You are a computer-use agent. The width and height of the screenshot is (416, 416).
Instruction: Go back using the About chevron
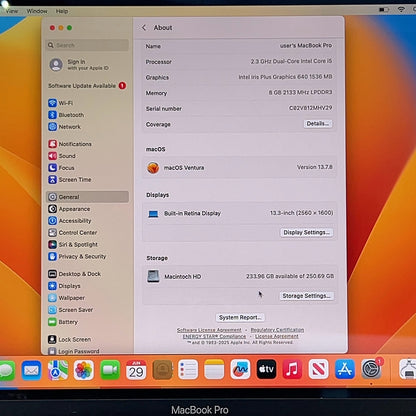point(144,28)
